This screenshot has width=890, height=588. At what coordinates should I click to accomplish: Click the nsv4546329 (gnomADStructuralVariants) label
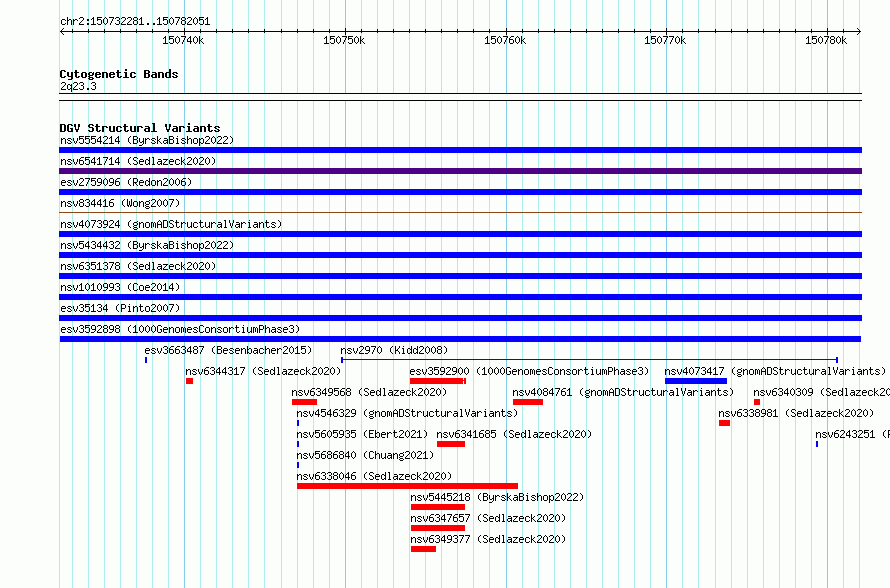pos(407,413)
